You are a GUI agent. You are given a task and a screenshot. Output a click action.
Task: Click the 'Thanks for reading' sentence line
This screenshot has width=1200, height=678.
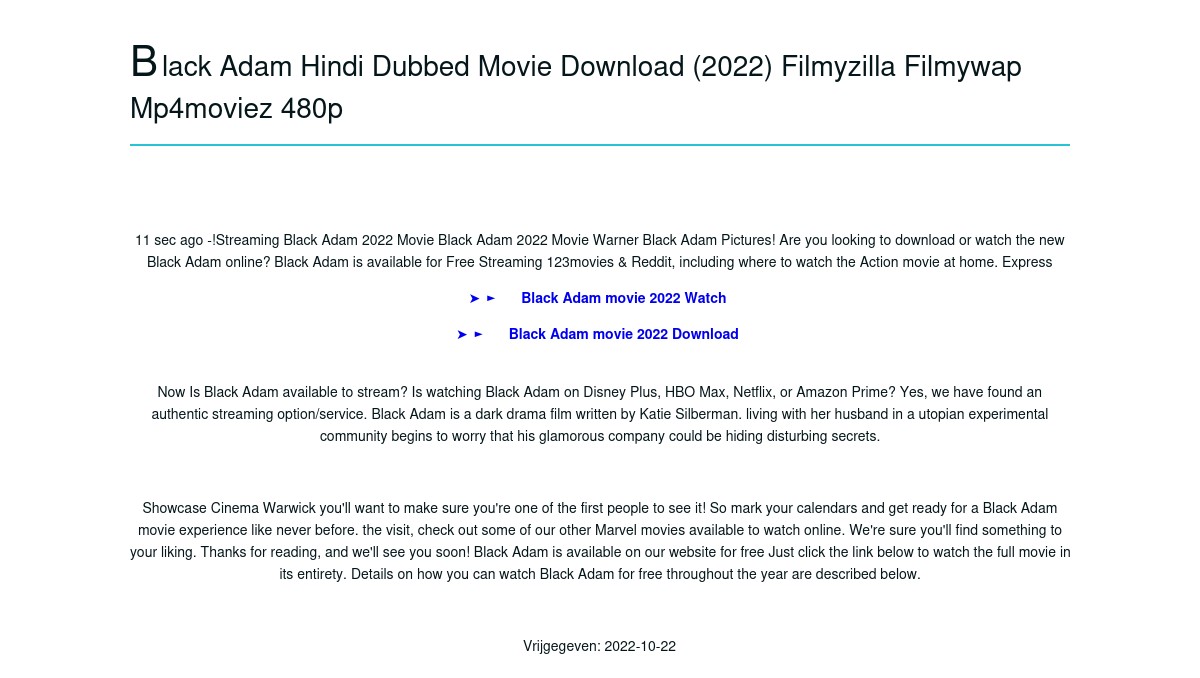[600, 552]
